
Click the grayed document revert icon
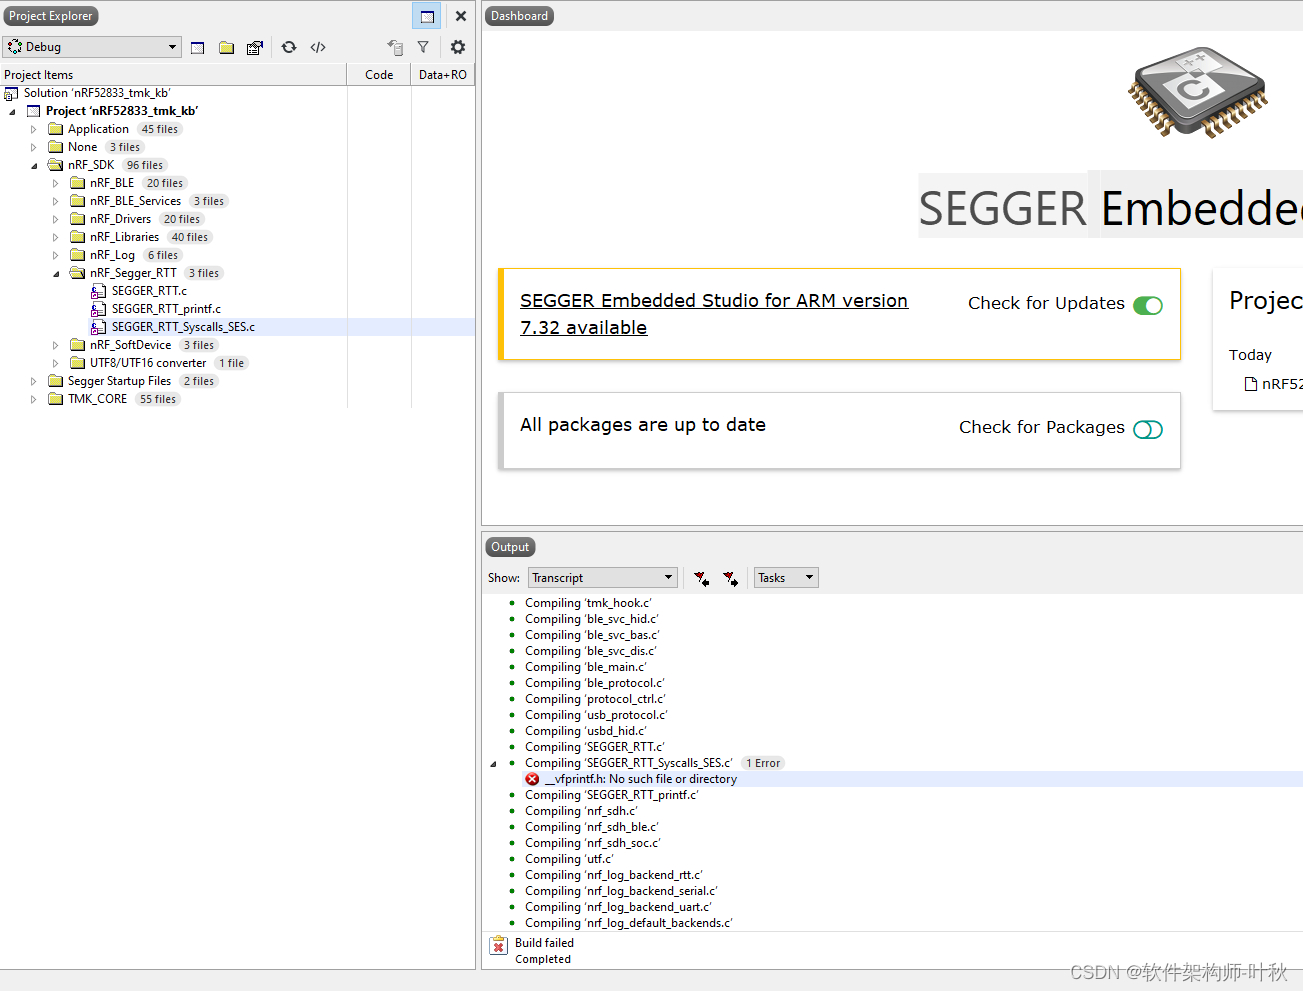tap(395, 47)
